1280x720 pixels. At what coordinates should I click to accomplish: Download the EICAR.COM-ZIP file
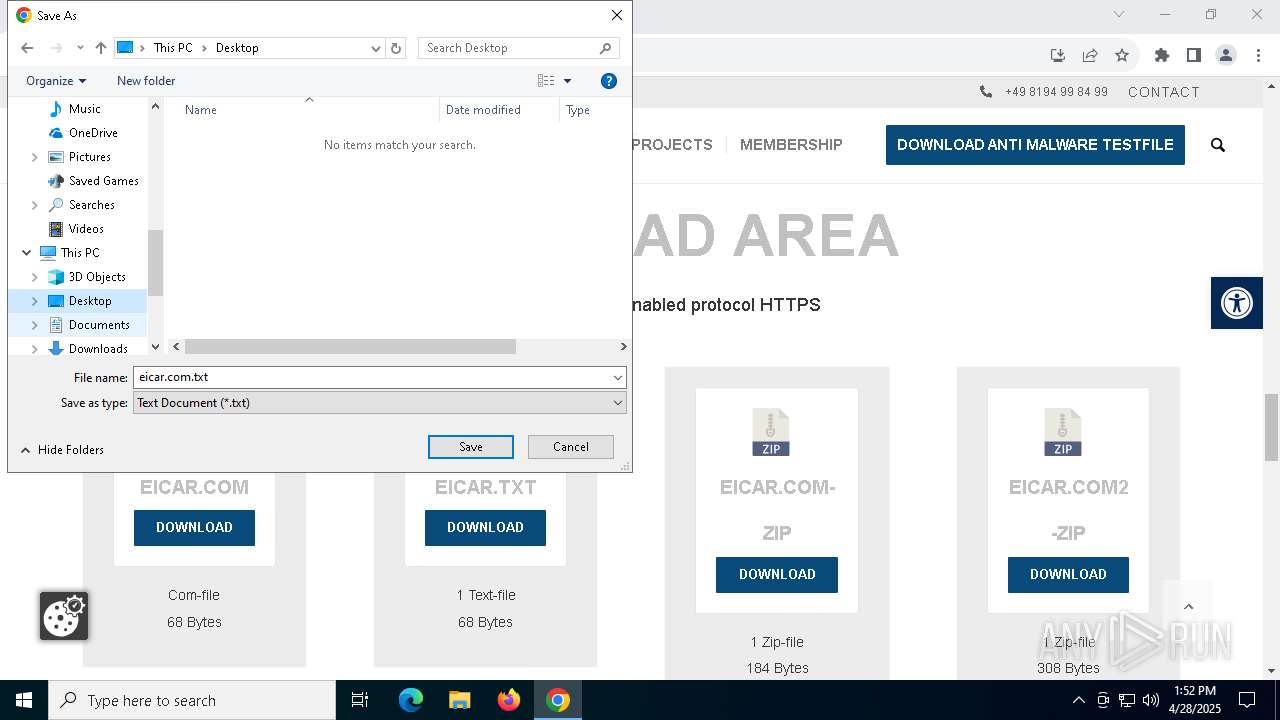coord(777,575)
